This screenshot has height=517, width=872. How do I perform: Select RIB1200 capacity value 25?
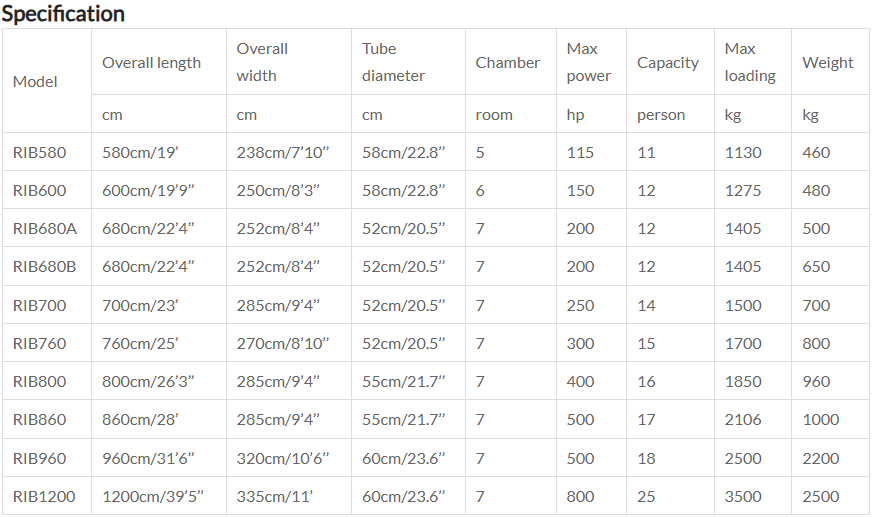[646, 496]
